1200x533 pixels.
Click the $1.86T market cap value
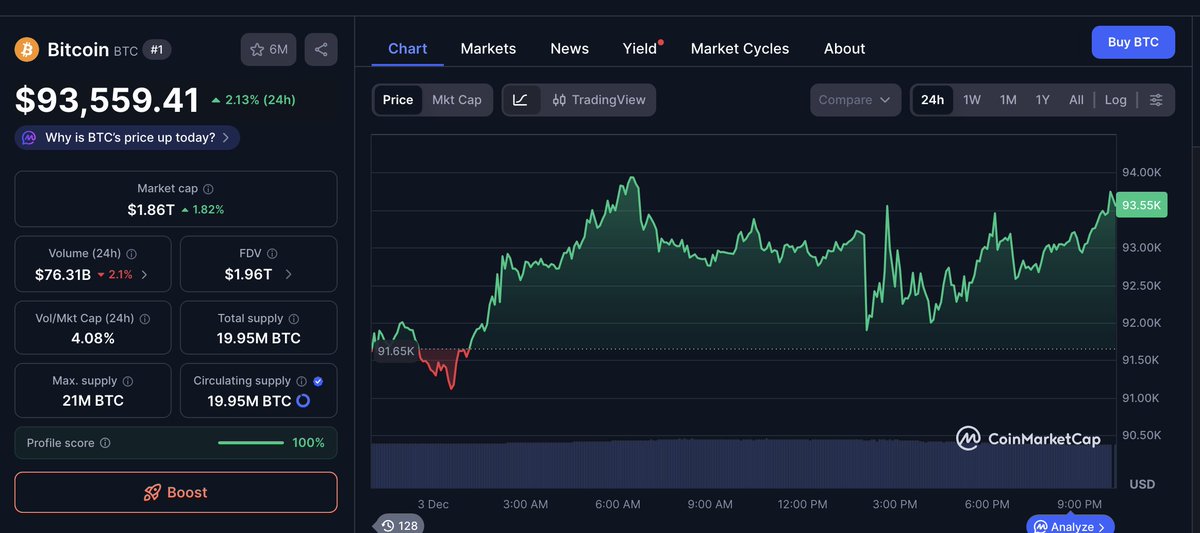(150, 209)
